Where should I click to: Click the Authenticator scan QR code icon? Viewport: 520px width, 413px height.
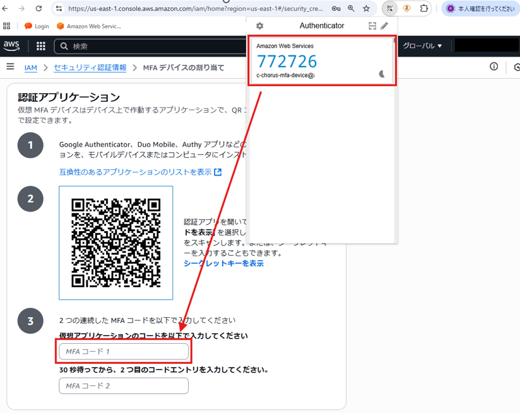pos(372,26)
